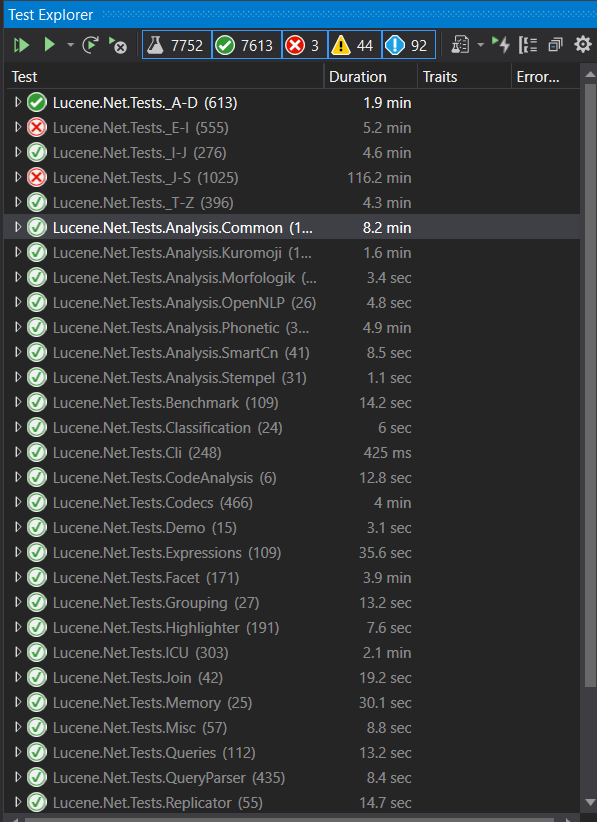Screen dimensions: 597x822
Task: Select Lucene.Net.Tests.Analysis.Stempel row
Action: click(x=292, y=377)
